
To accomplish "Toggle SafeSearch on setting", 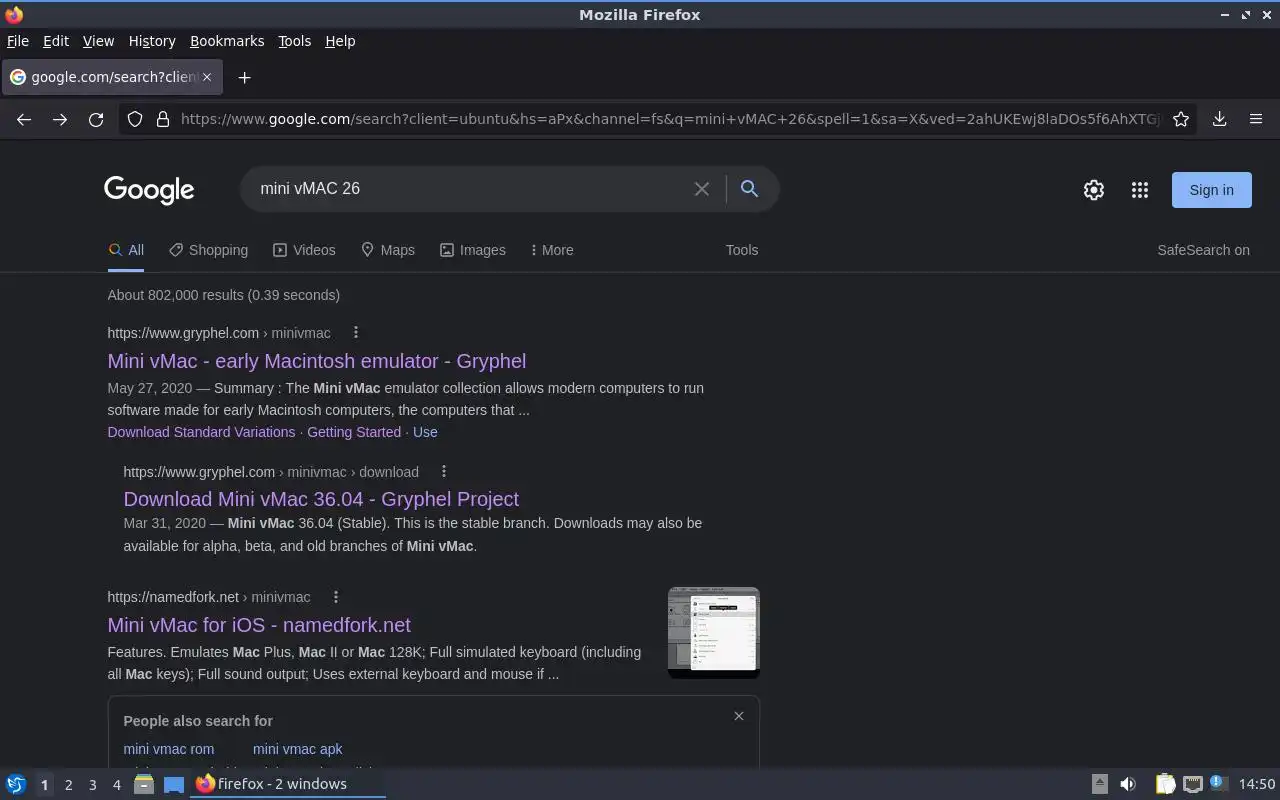I will (1203, 250).
